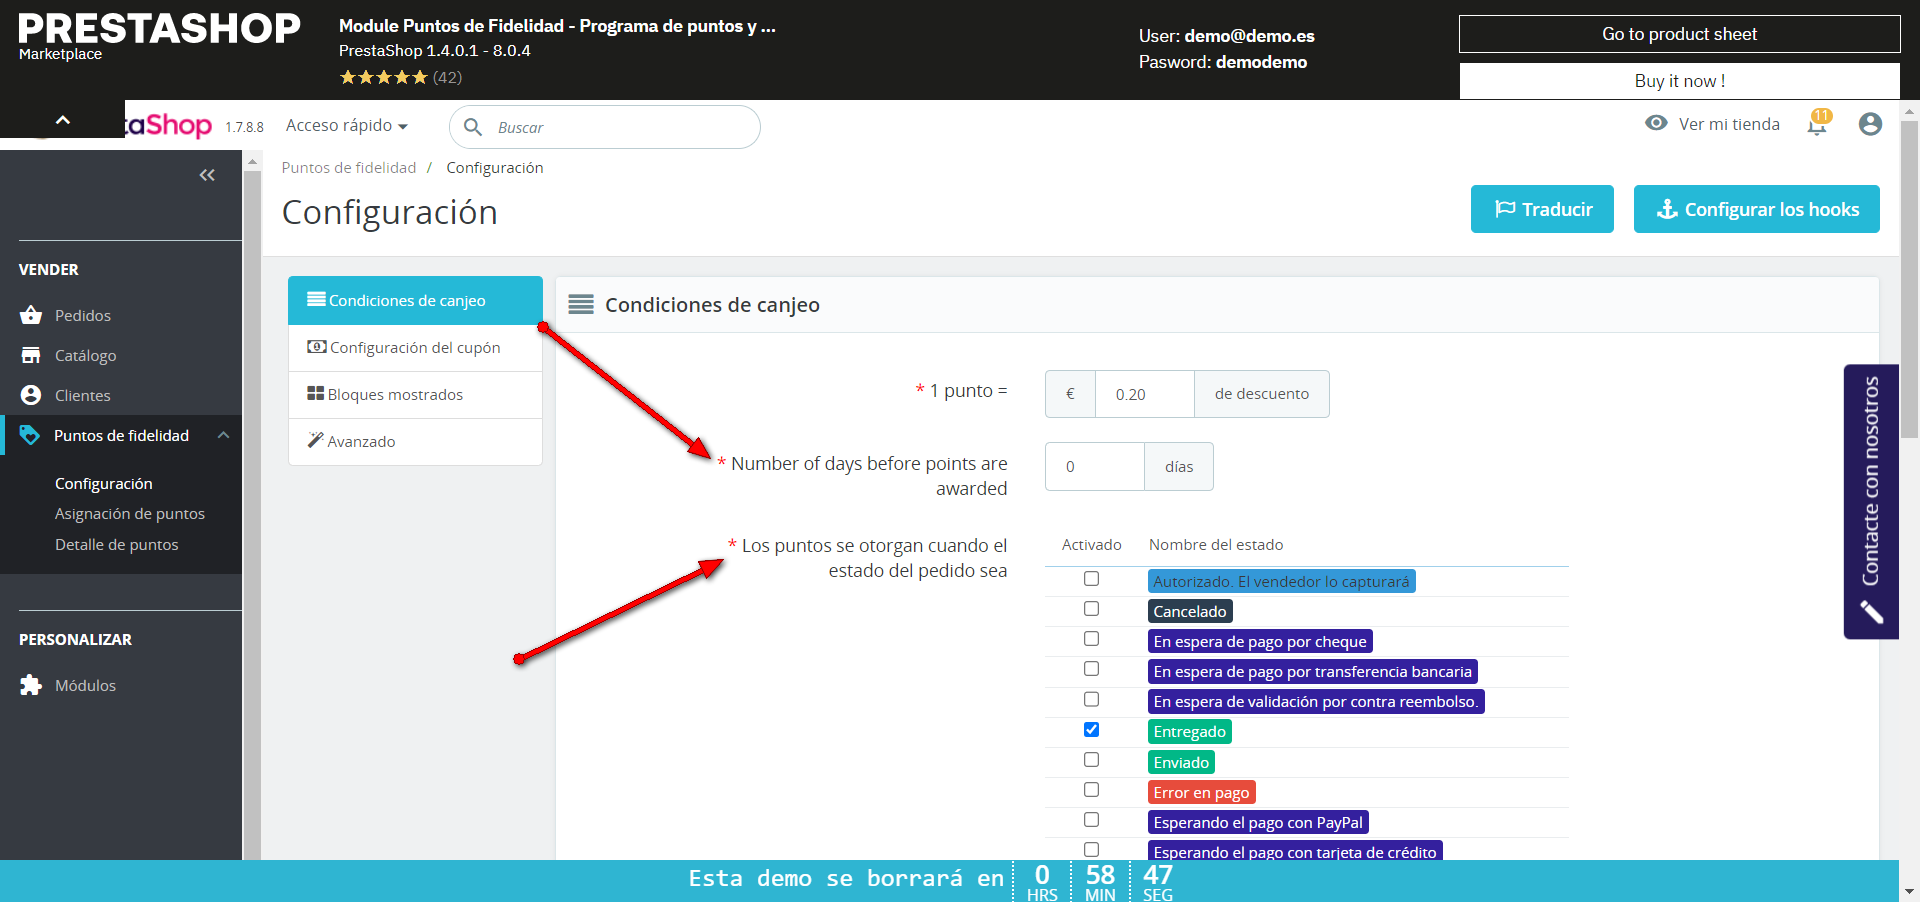
Task: Click Pedidos in the sidebar menu
Action: [83, 315]
